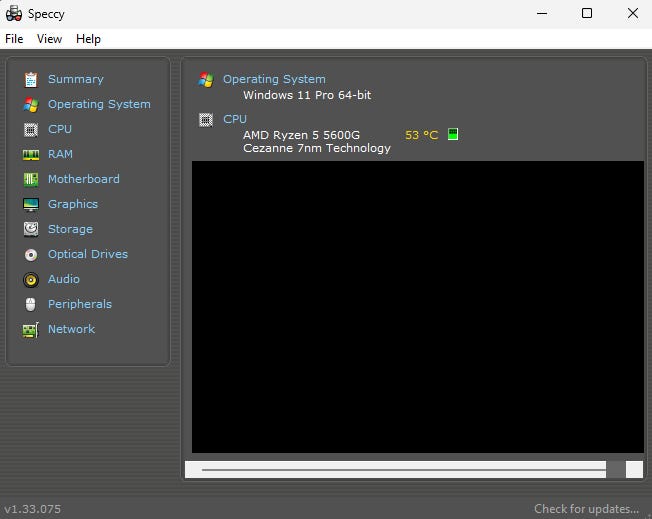
Task: Click Check for updates link
Action: [586, 509]
